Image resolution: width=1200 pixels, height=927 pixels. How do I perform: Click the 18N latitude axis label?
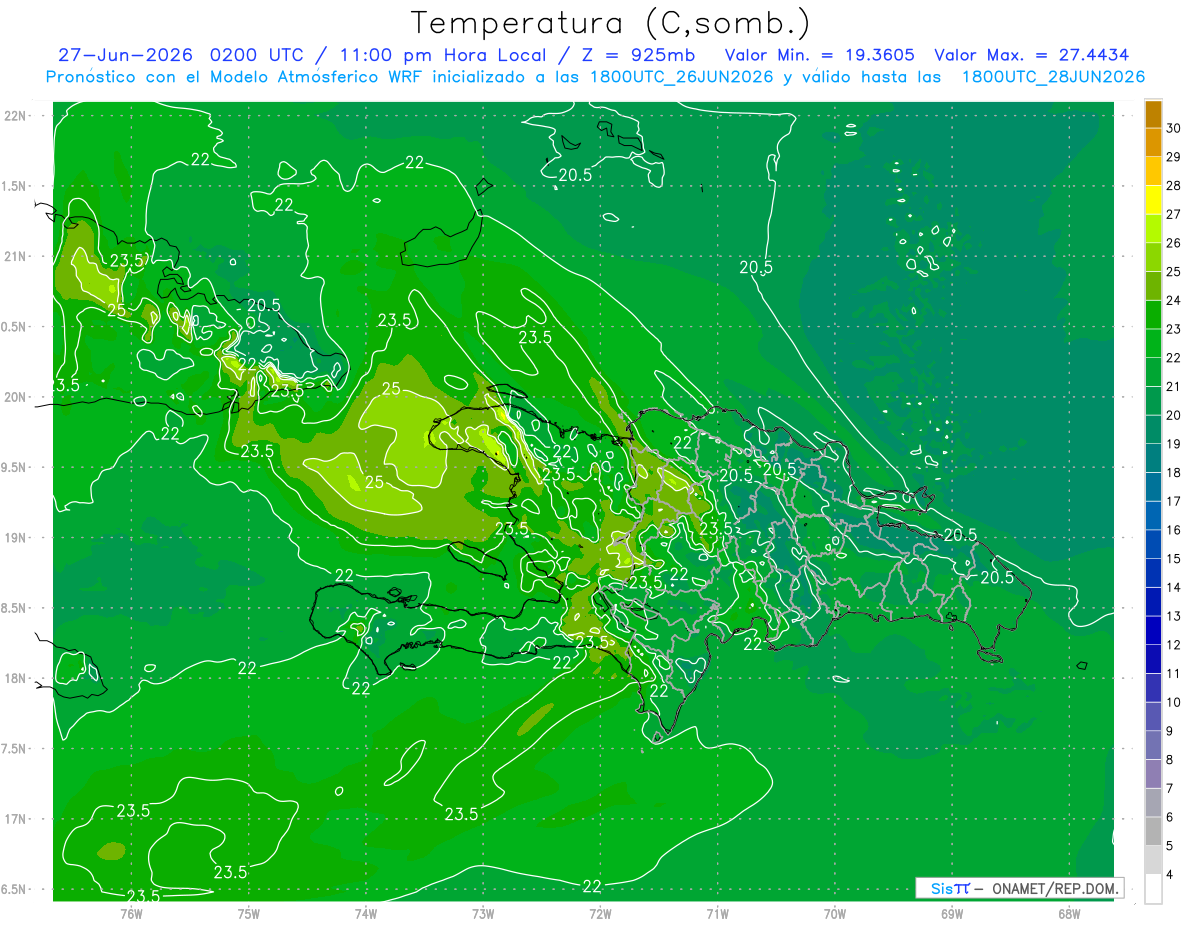(16, 678)
